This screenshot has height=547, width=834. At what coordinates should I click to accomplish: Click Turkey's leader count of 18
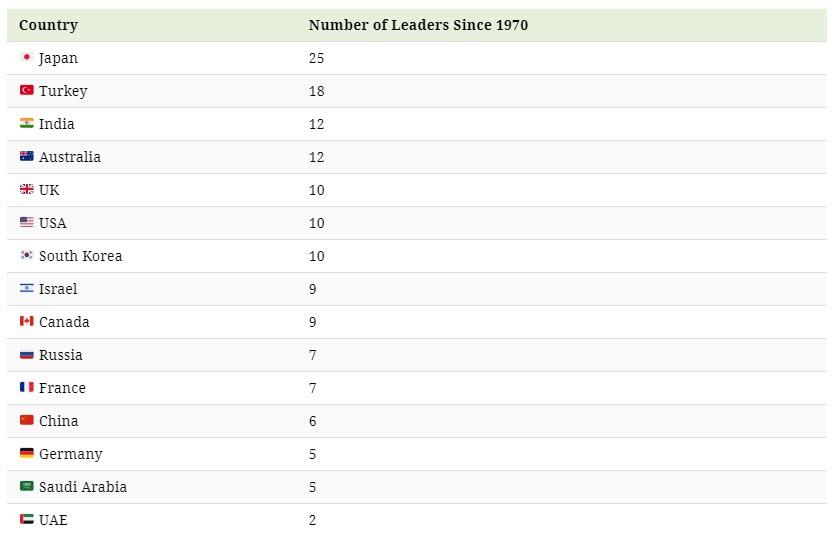[x=316, y=91]
